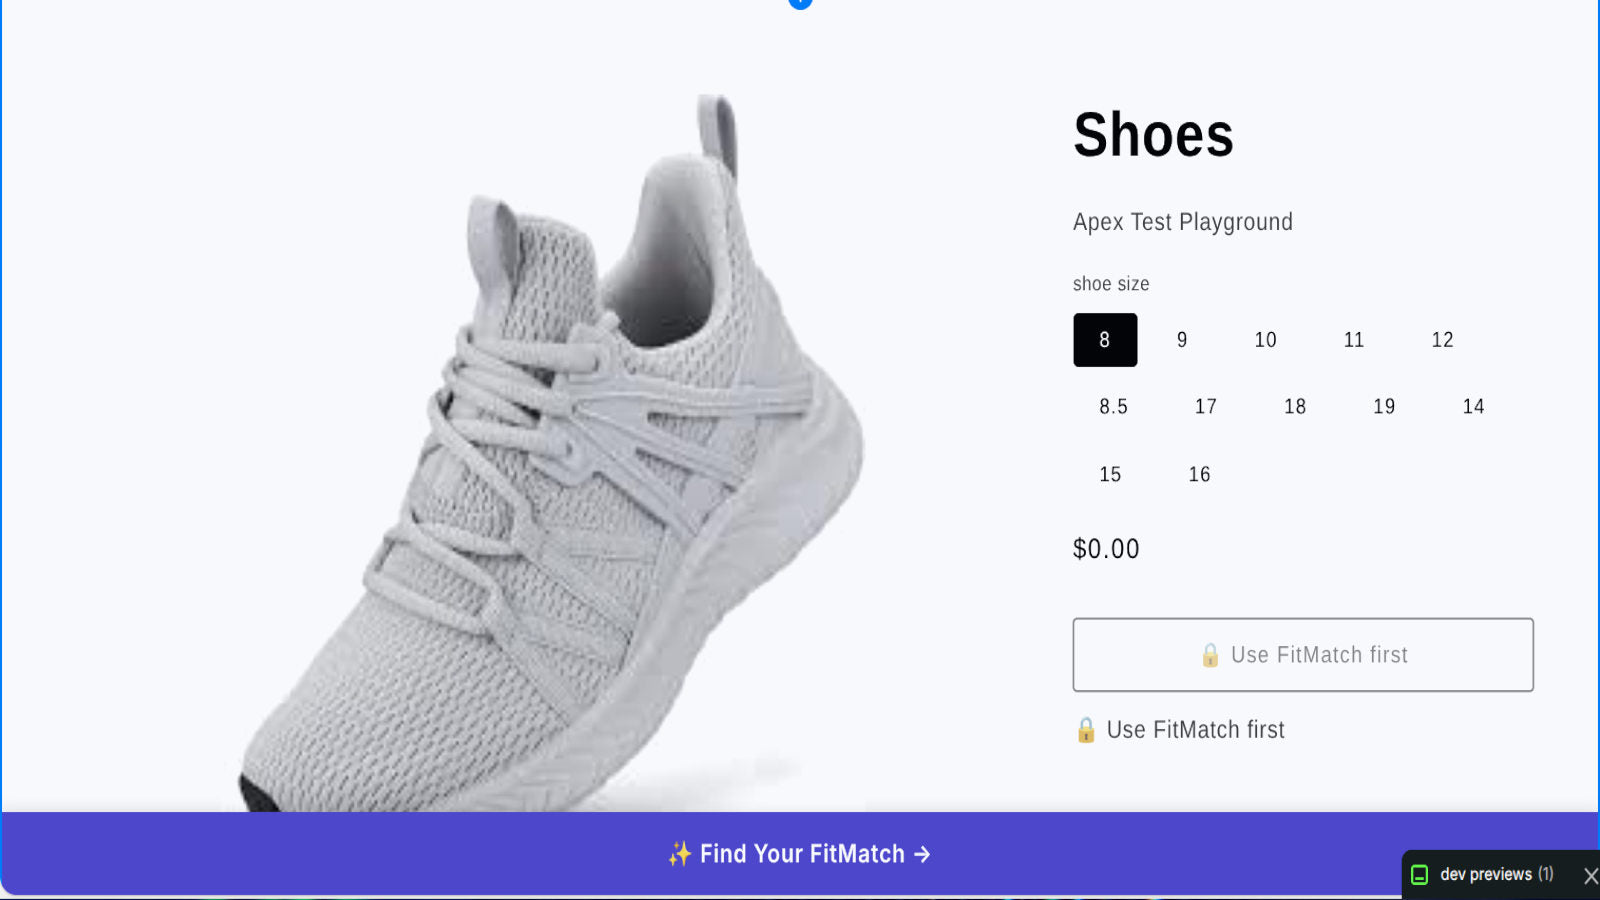Choose shoe size 8.5
Viewport: 1600px width, 900px height.
click(x=1113, y=407)
